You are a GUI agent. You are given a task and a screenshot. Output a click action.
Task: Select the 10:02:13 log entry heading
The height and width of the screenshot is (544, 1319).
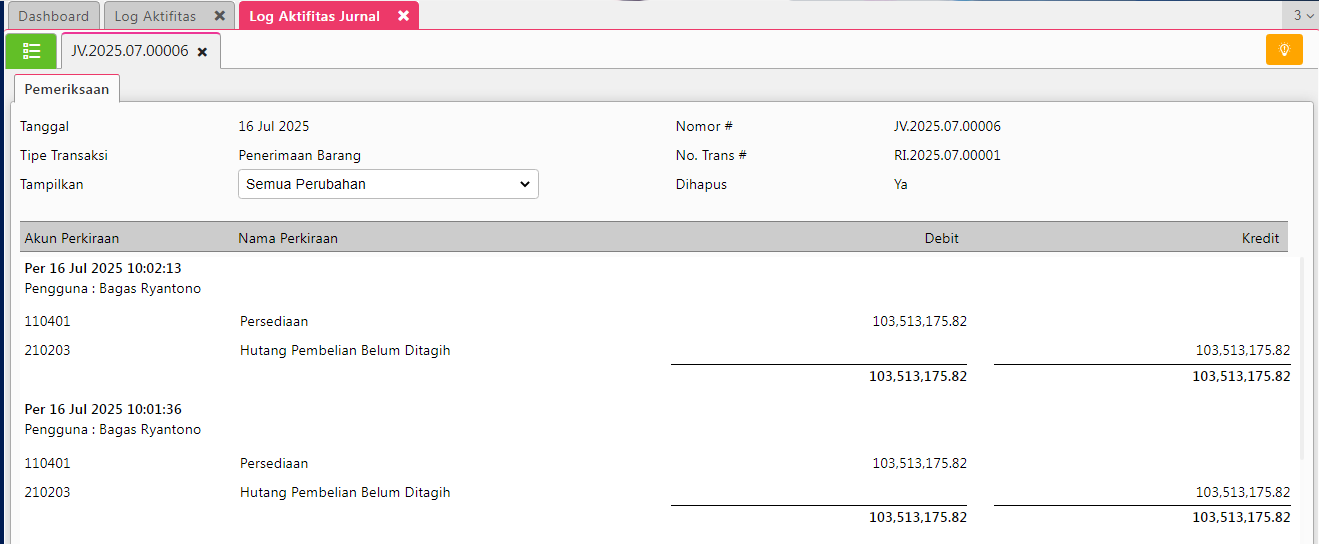click(103, 268)
